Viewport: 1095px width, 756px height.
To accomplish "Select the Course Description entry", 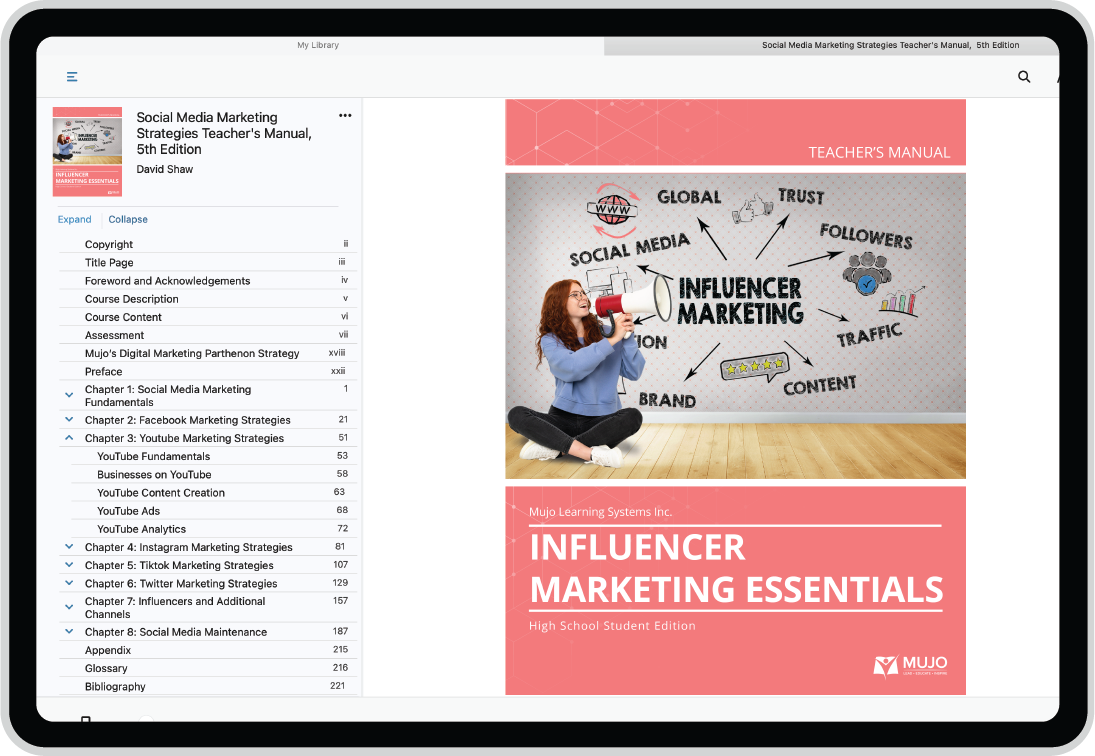I will 132,299.
